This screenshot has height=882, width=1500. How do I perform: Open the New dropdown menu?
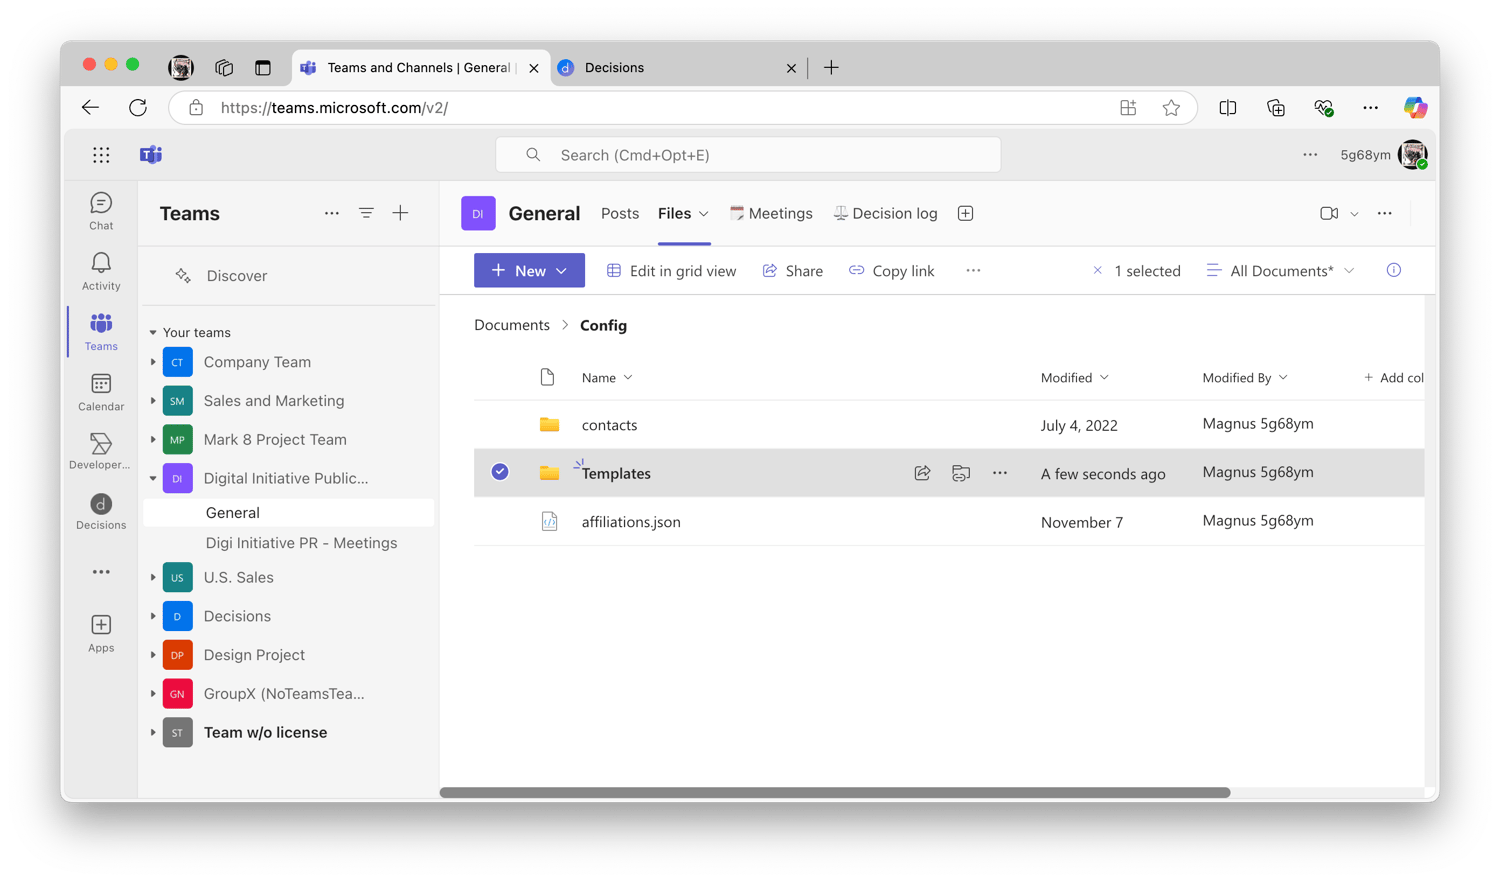click(529, 270)
